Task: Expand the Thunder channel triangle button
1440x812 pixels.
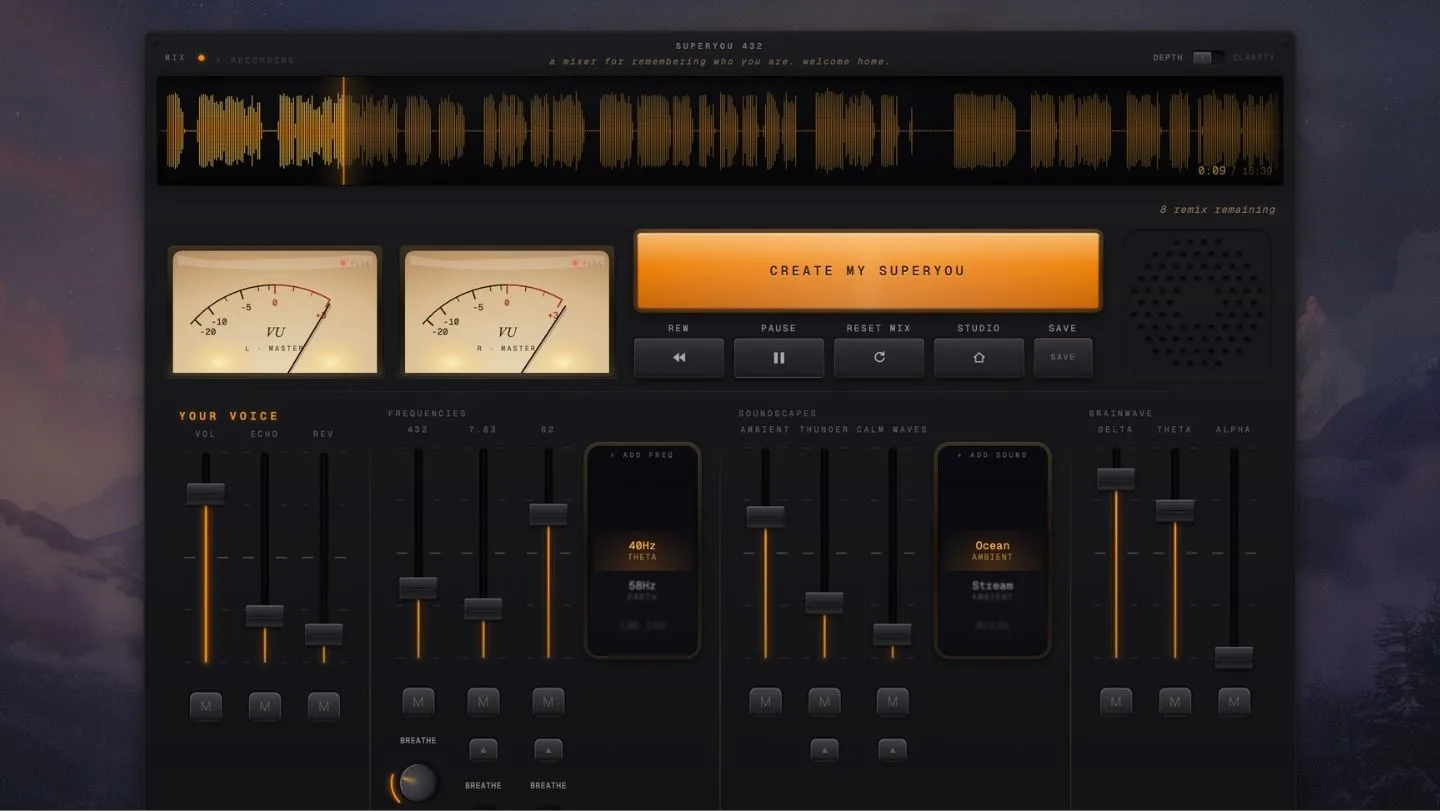Action: point(824,750)
